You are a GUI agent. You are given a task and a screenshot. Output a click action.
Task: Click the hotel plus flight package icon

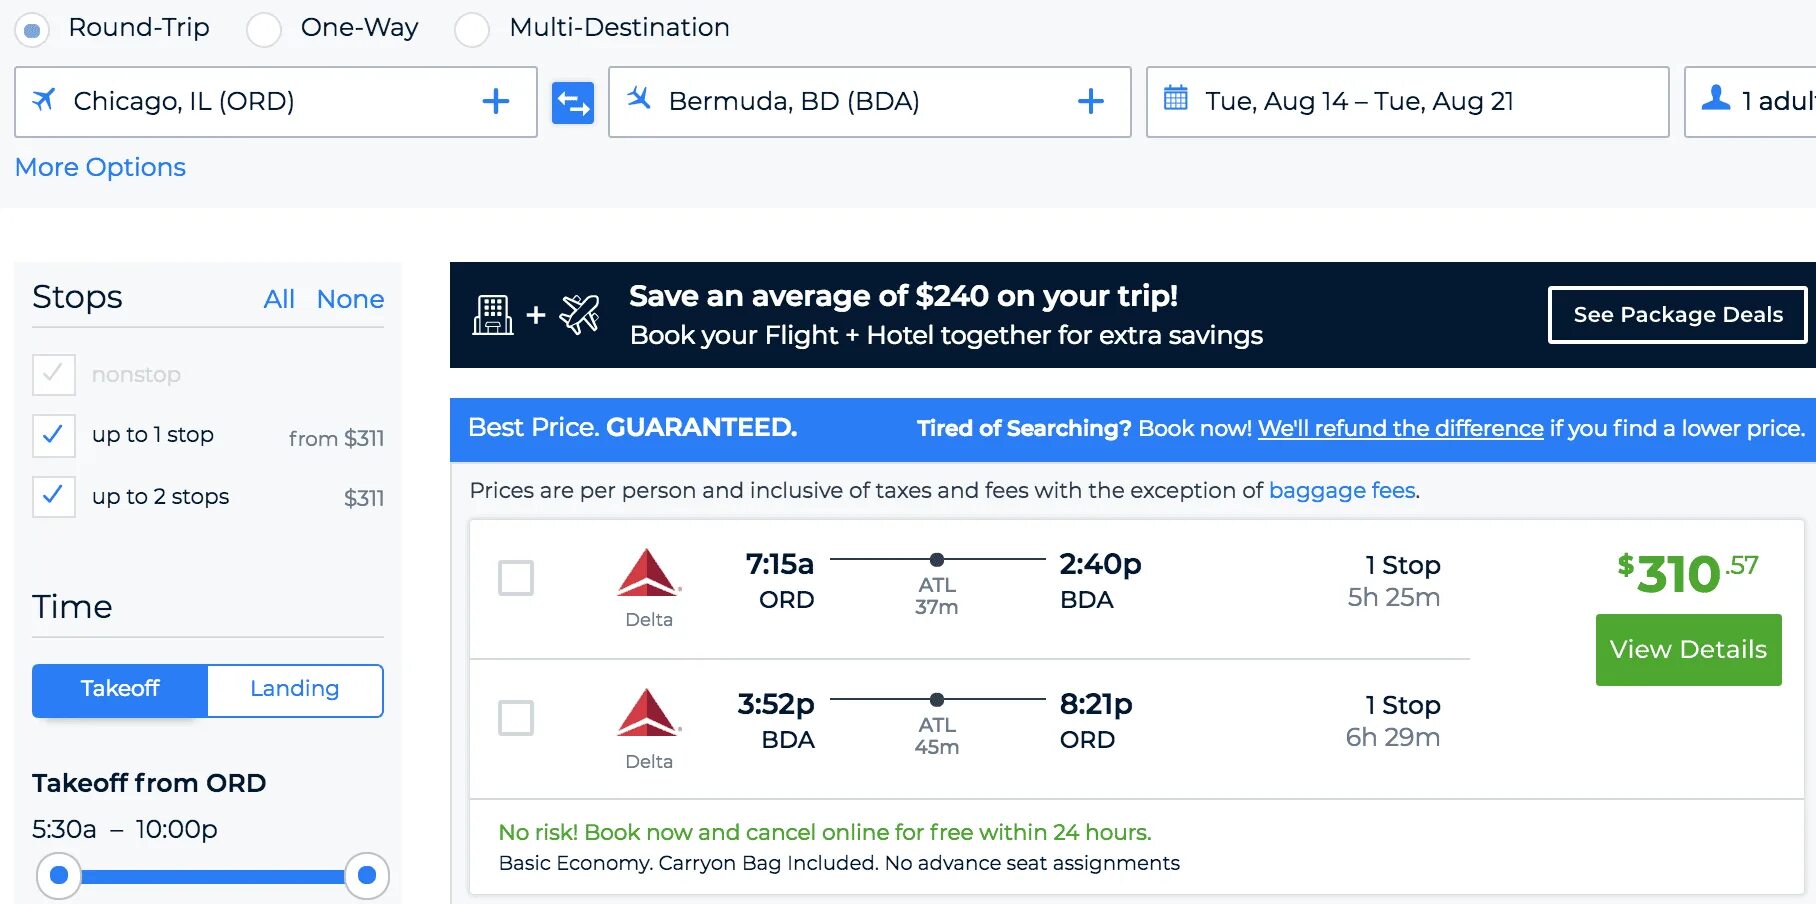(536, 315)
